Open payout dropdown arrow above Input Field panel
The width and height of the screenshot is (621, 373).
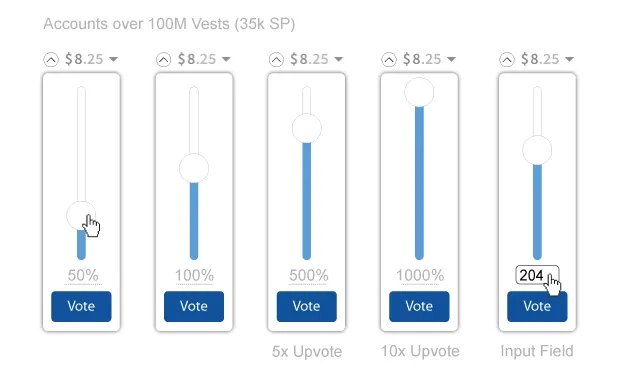point(569,59)
